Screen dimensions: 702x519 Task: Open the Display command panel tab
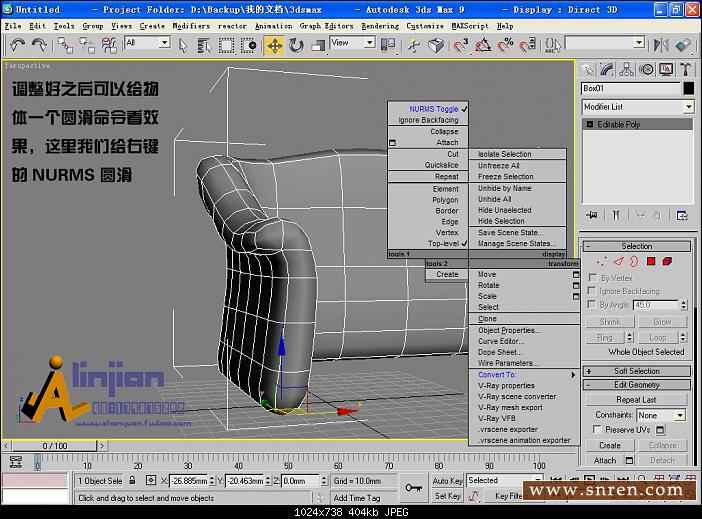pyautogui.click(x=666, y=69)
